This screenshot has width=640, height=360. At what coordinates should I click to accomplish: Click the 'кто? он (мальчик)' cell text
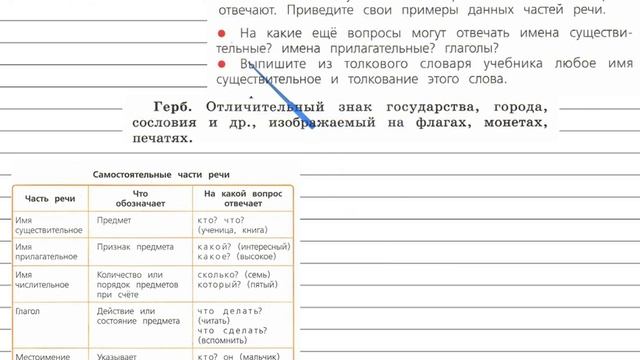(238, 356)
